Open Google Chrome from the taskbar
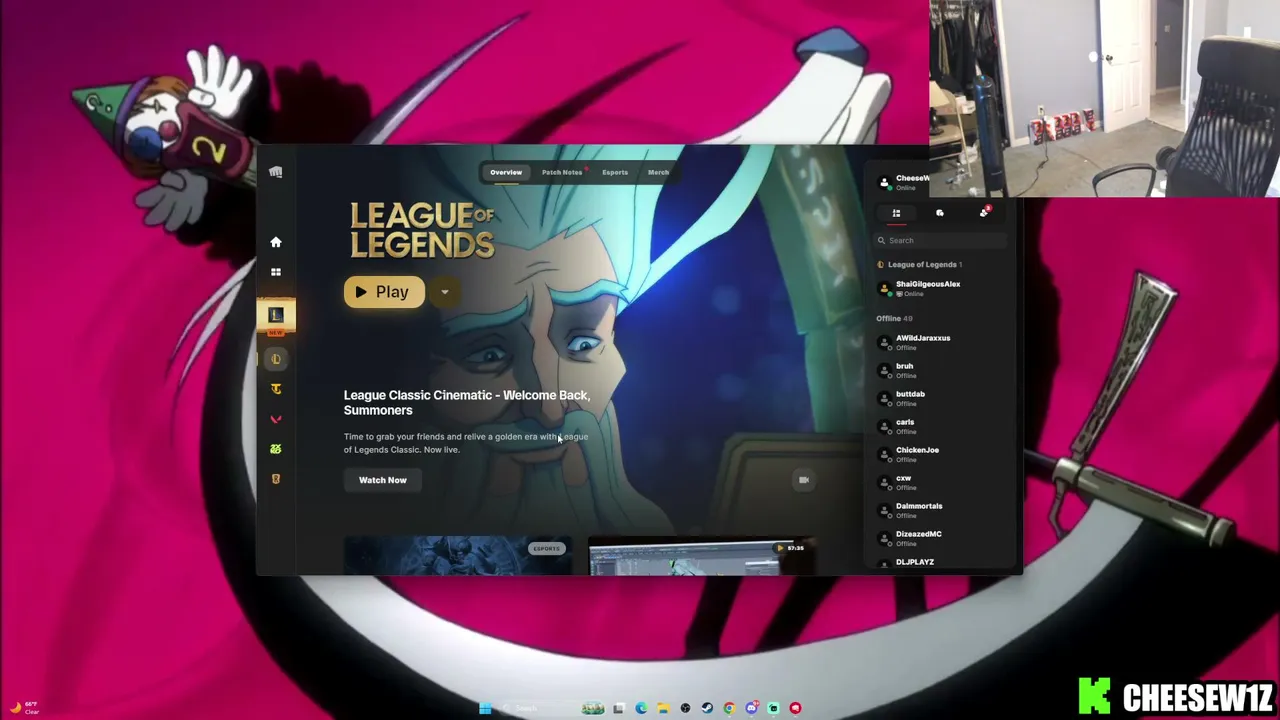This screenshot has height=720, width=1280. [x=729, y=708]
